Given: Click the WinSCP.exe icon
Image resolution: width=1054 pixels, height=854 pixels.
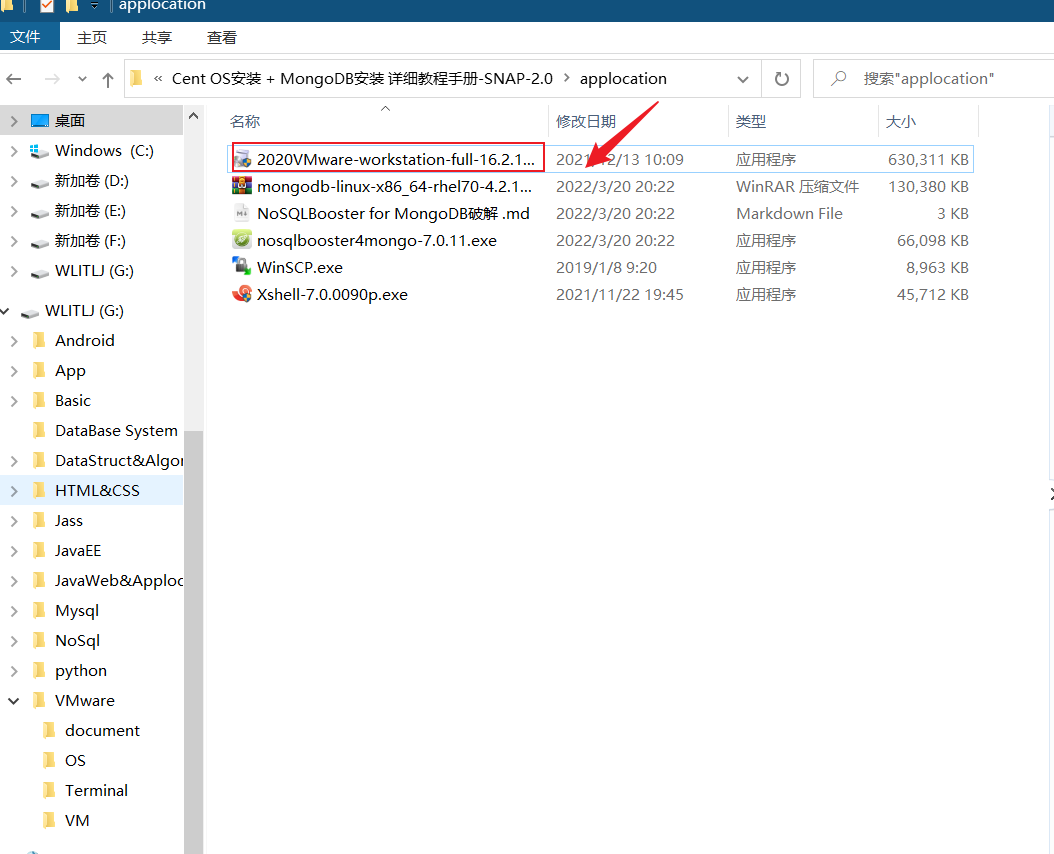Looking at the screenshot, I should 242,267.
